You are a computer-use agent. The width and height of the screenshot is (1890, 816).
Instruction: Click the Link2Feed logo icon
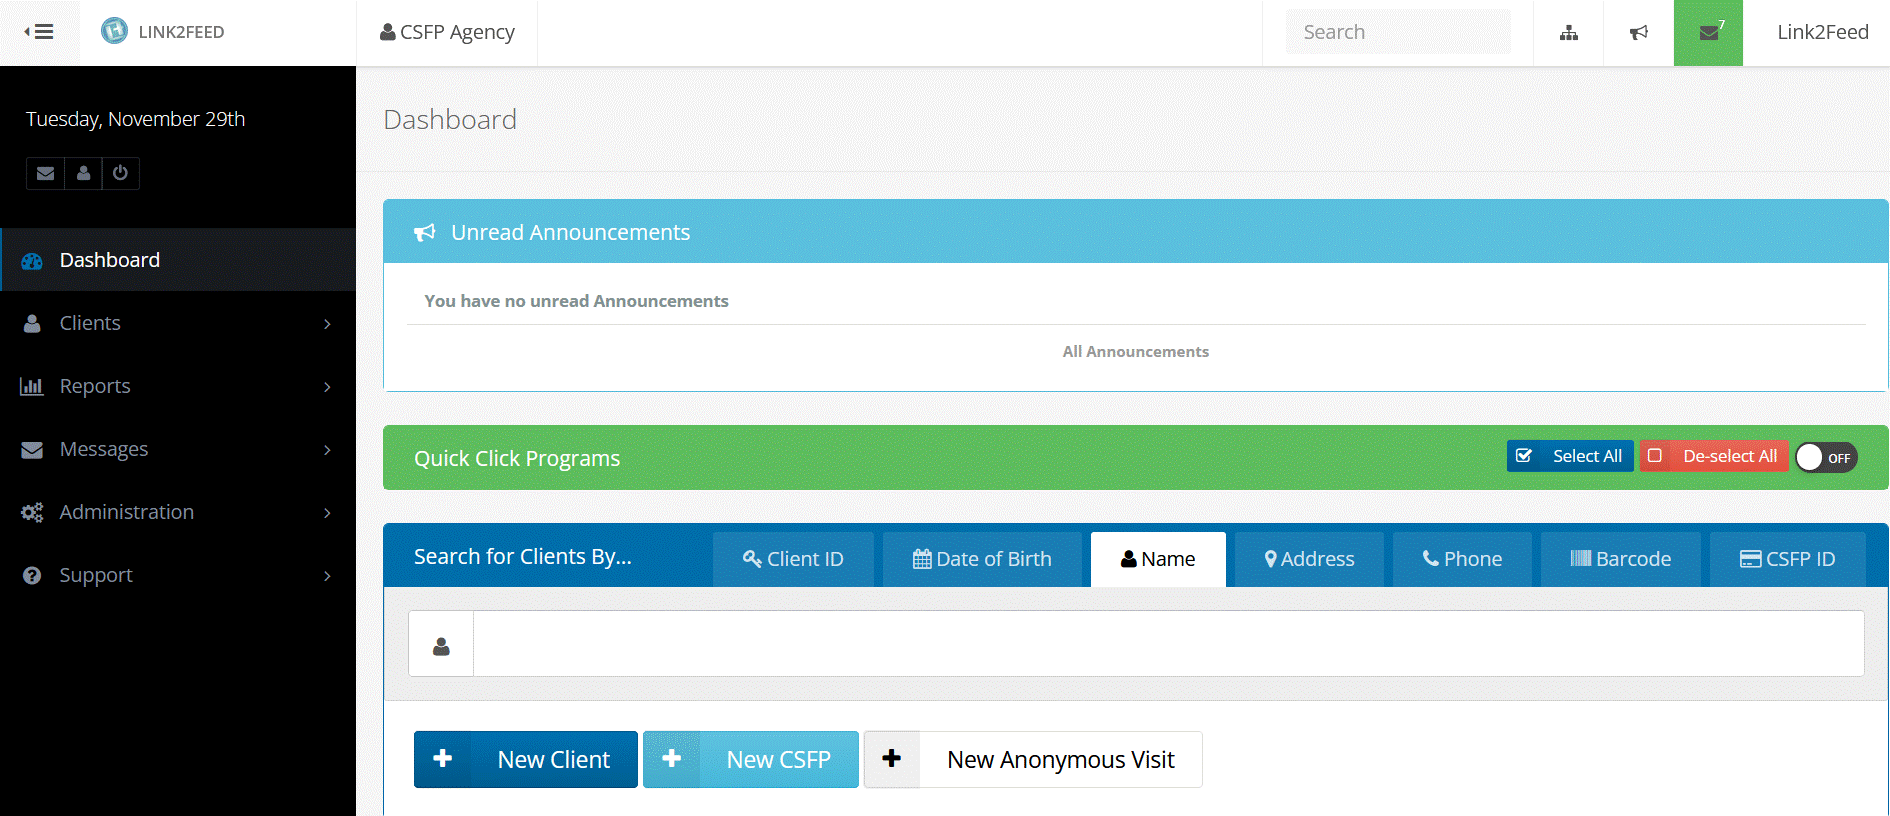(x=114, y=31)
